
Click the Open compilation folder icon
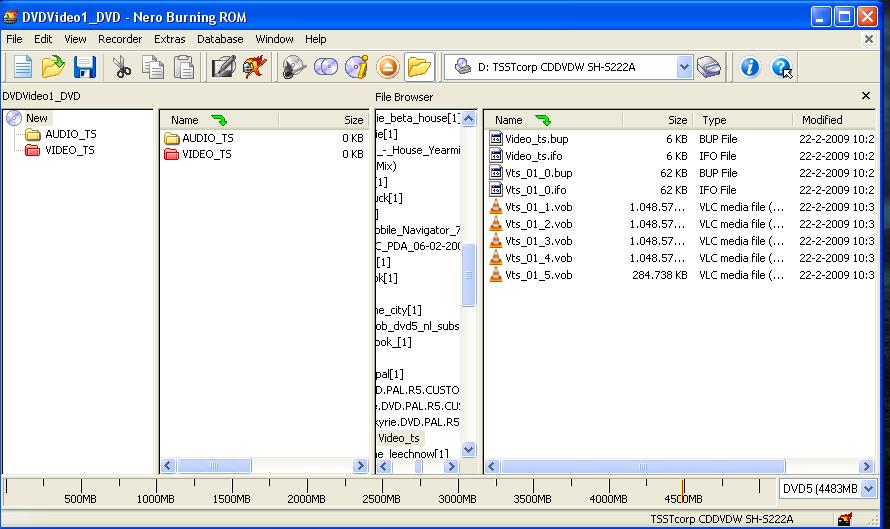[x=53, y=67]
